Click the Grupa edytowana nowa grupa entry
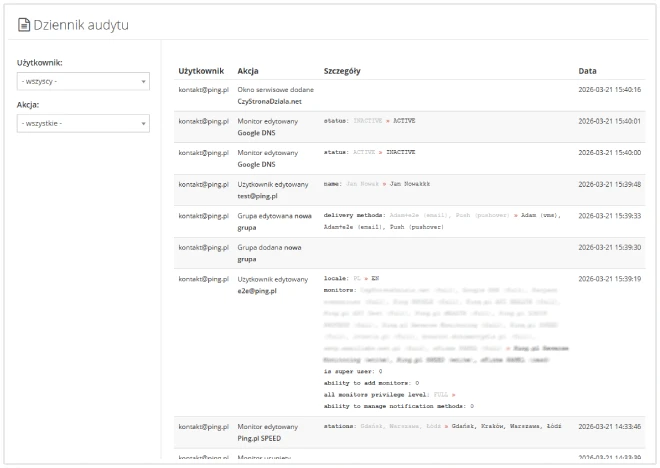This screenshot has width=660, height=468. pos(274,221)
